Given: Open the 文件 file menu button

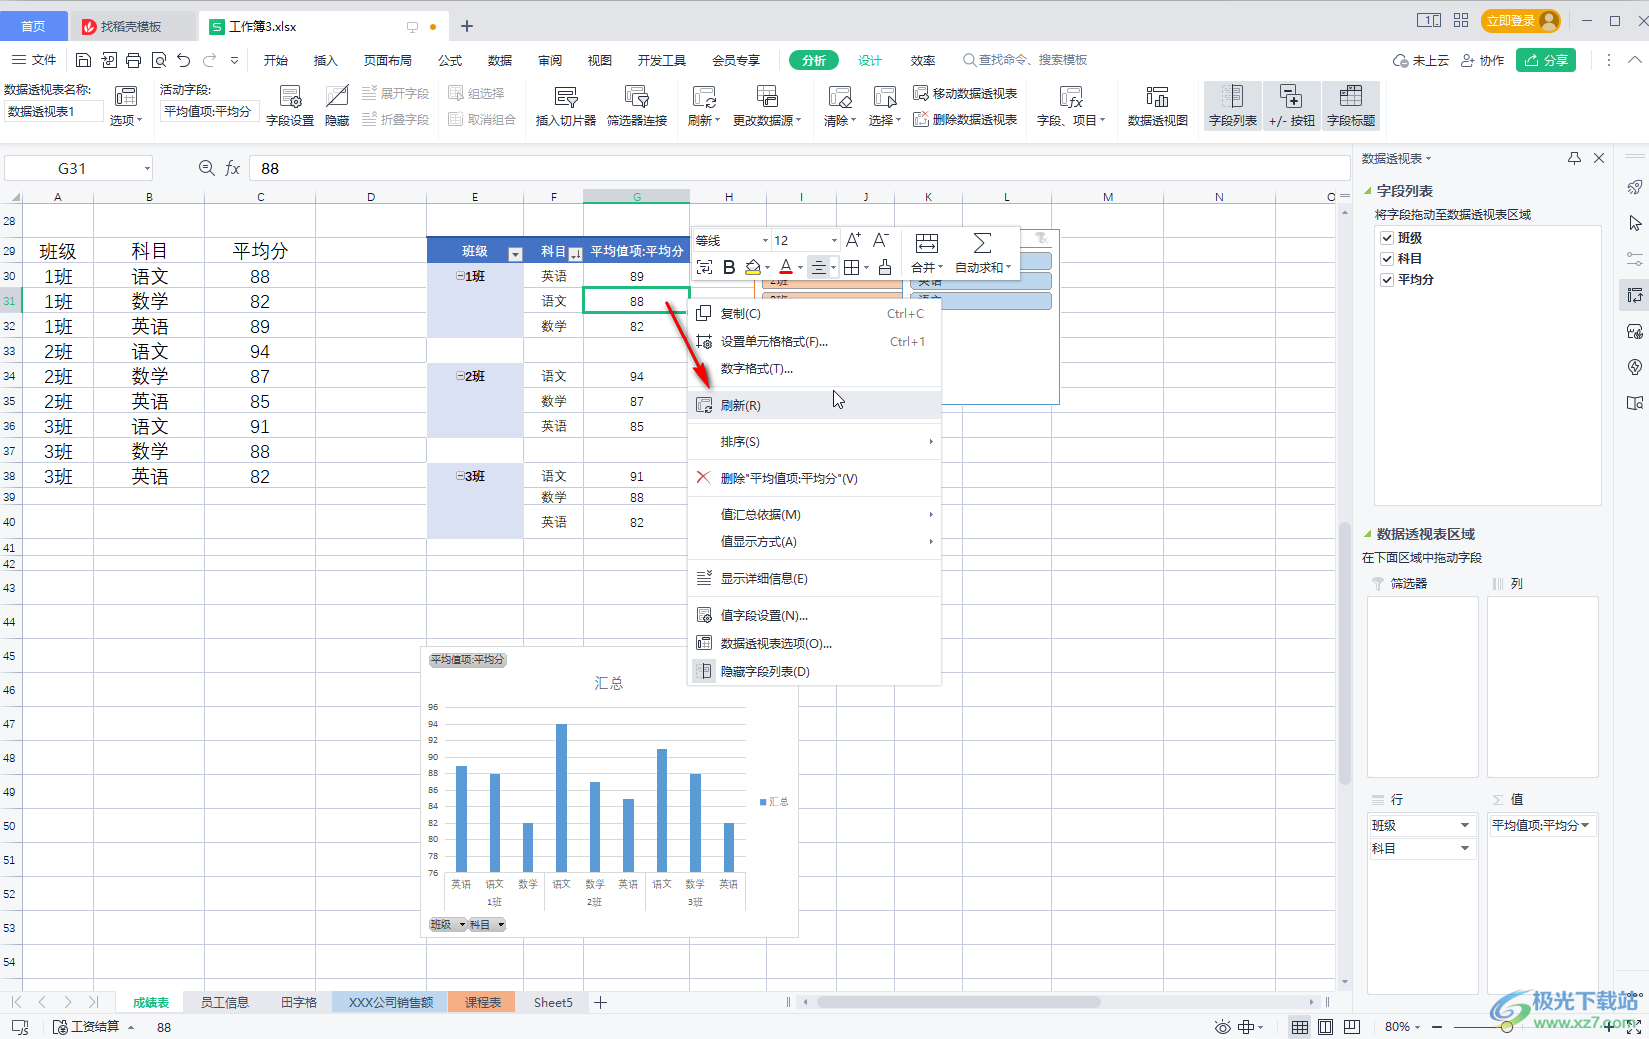Looking at the screenshot, I should pyautogui.click(x=35, y=60).
